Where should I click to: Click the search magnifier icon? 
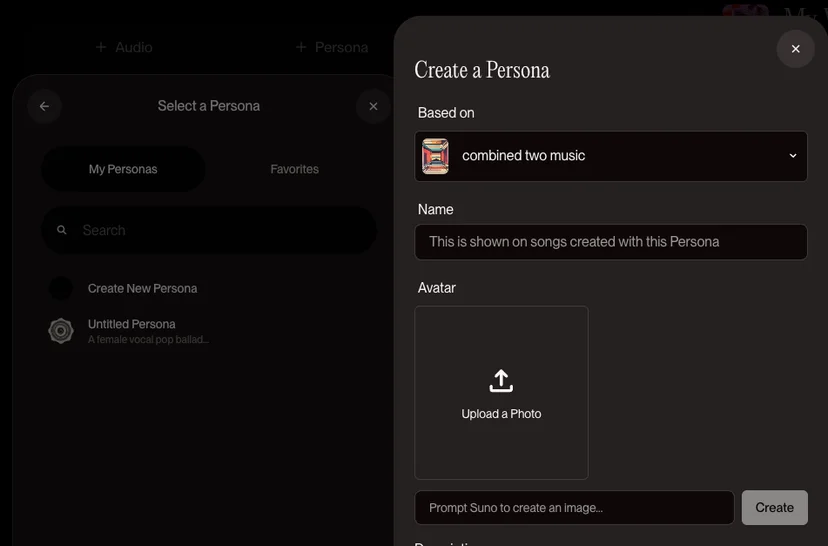62,230
